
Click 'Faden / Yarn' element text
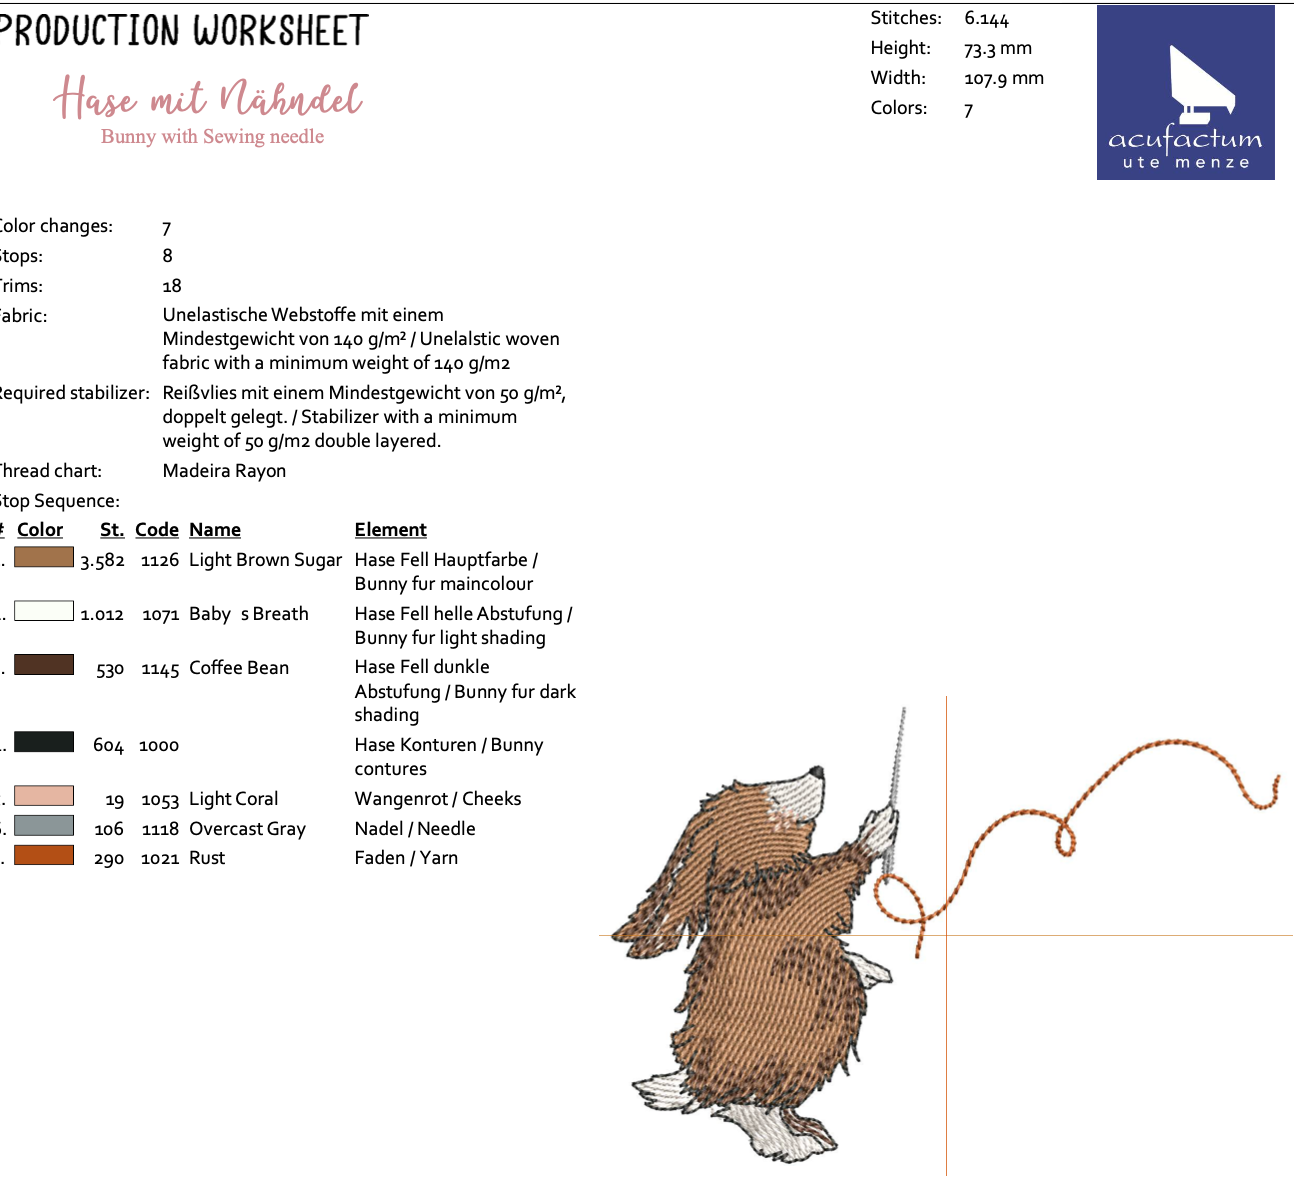406,858
